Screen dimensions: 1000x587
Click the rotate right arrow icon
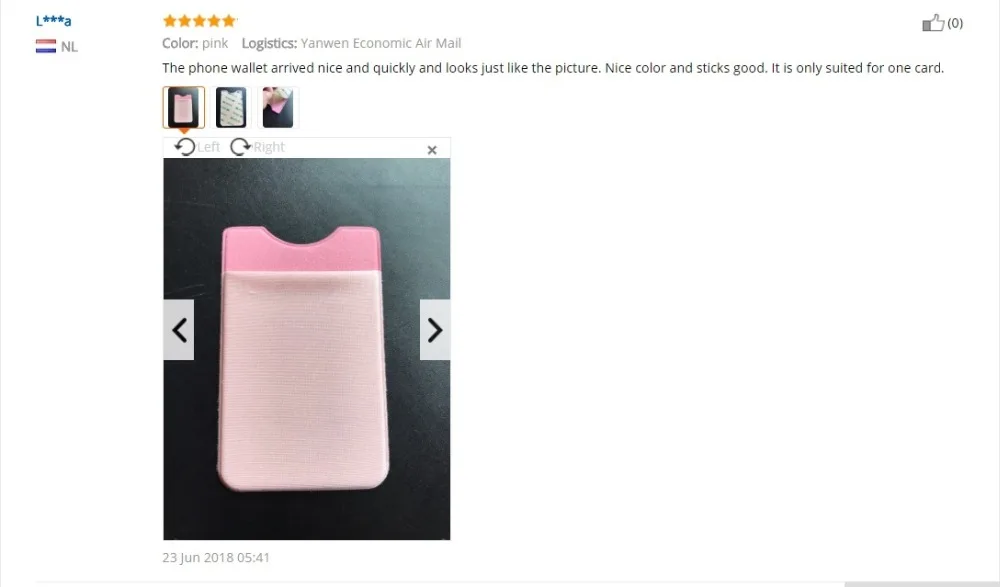point(240,147)
